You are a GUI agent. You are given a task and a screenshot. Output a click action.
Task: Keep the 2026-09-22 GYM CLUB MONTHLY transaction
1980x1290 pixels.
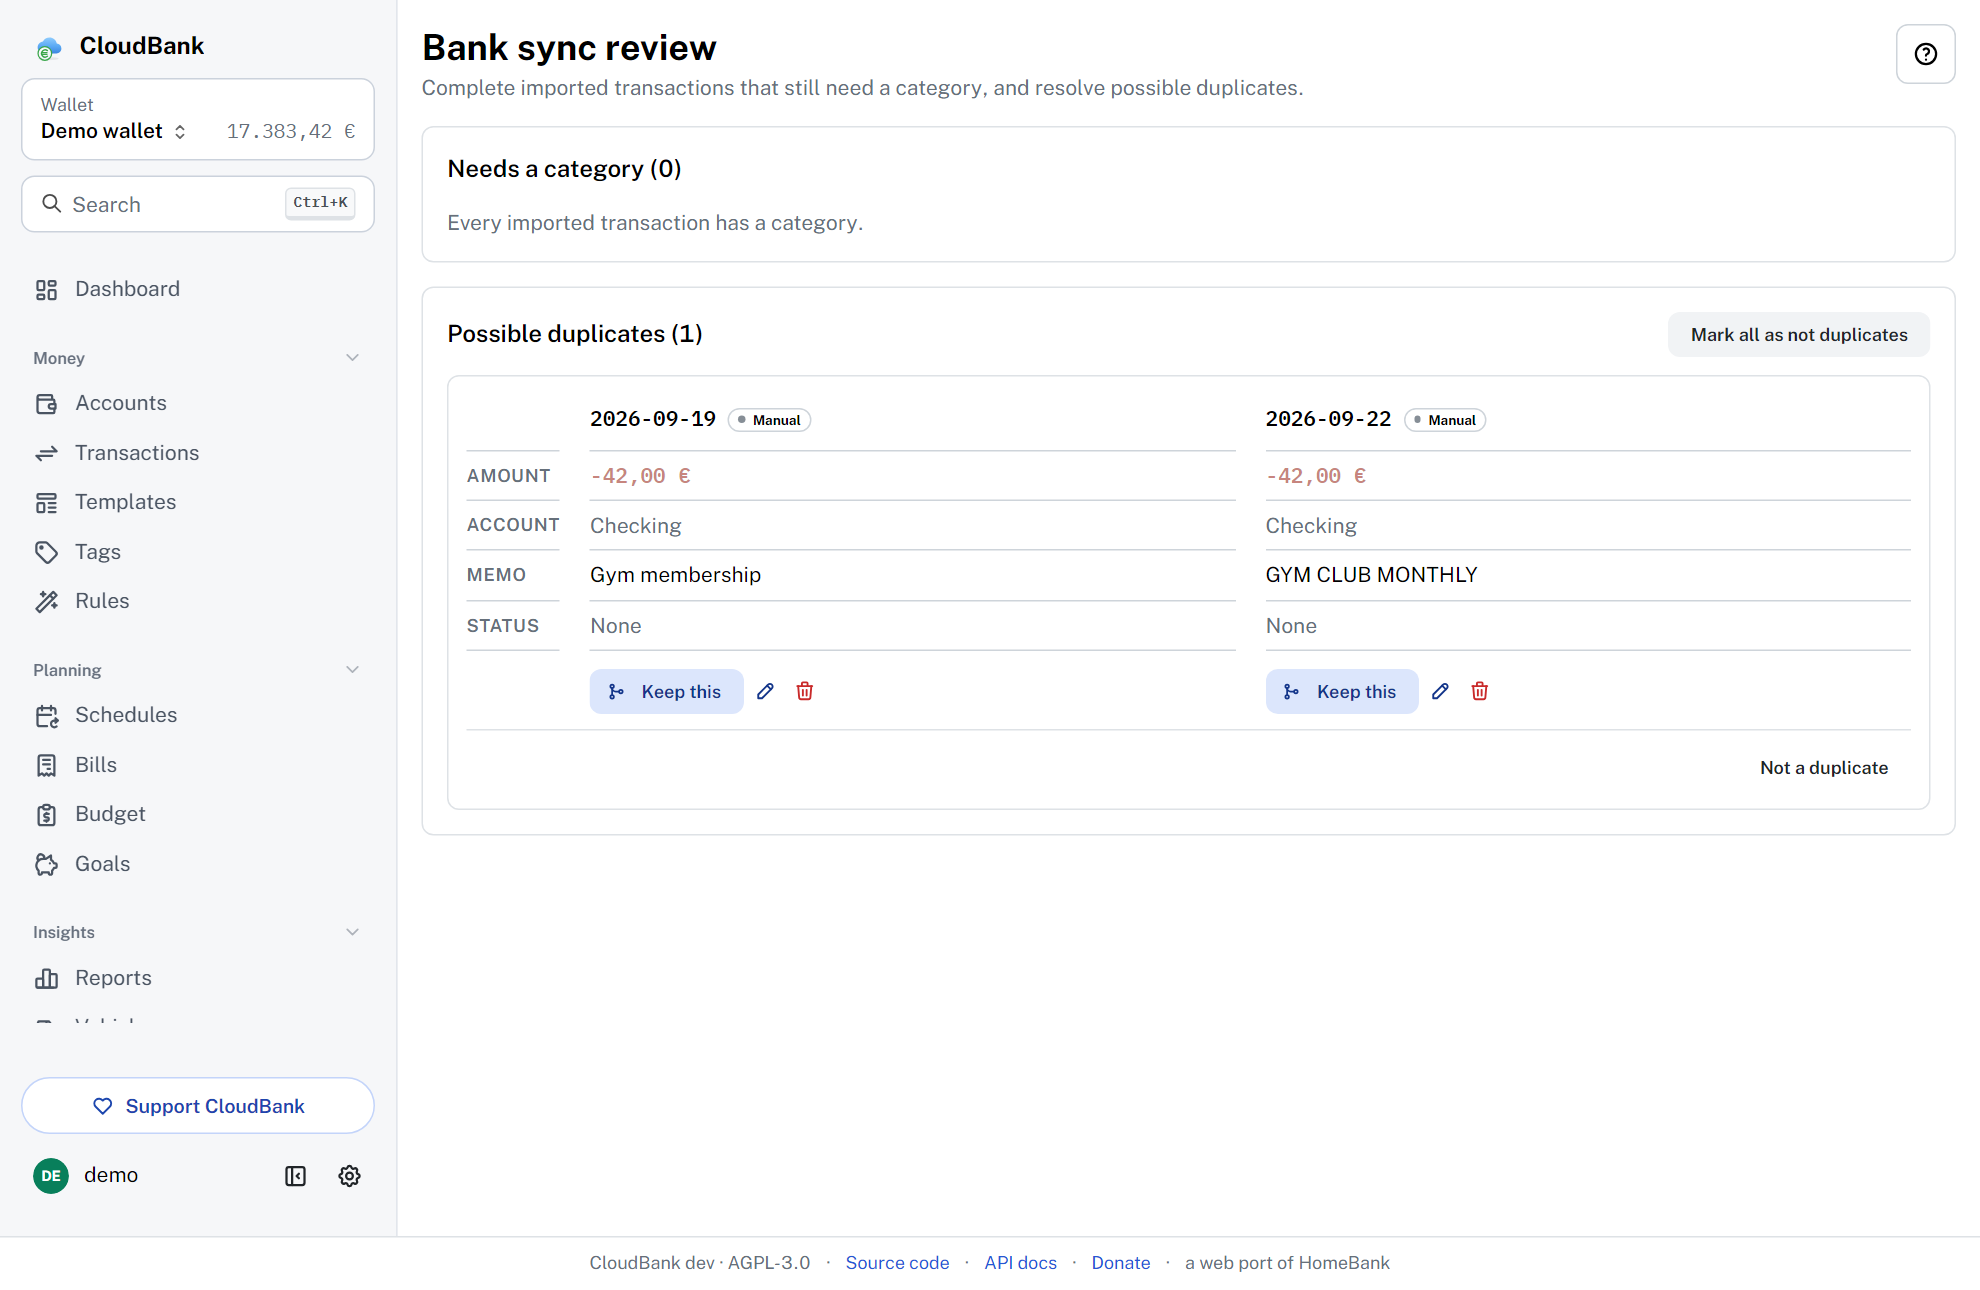click(1341, 691)
